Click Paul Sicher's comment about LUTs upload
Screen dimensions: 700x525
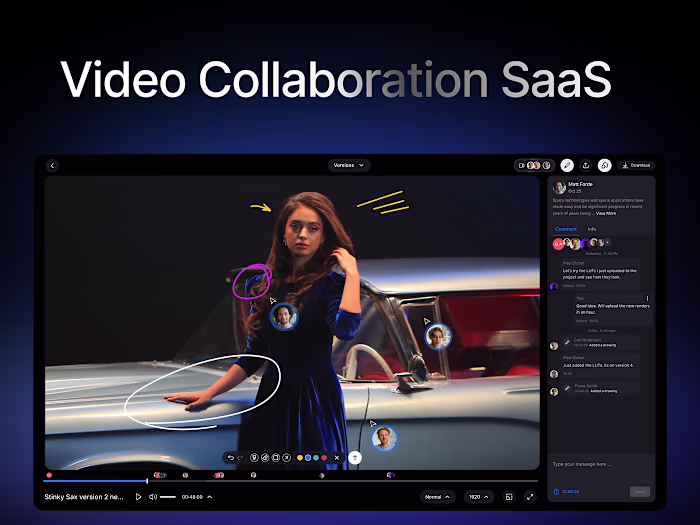[600, 274]
